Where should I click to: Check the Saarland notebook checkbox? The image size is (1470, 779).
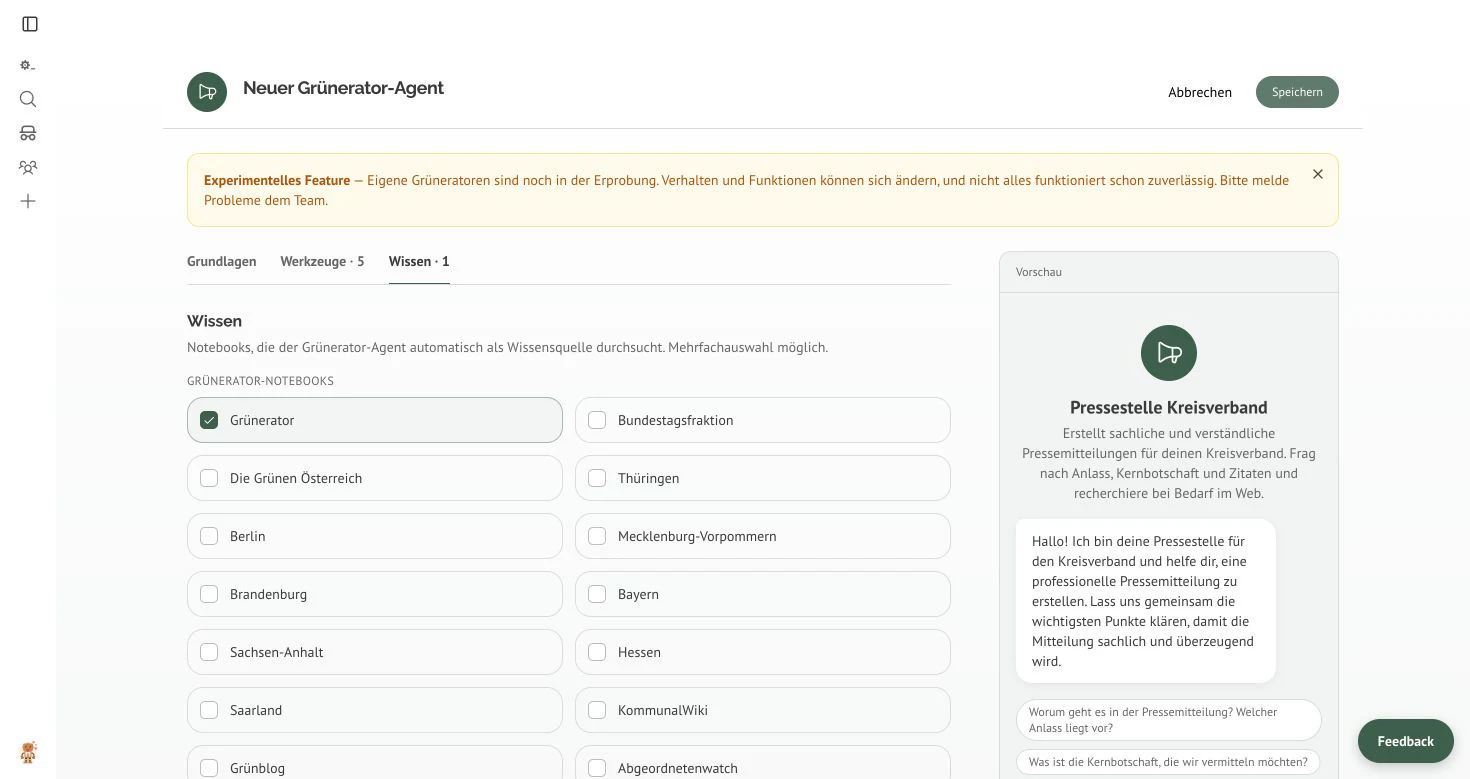pyautogui.click(x=209, y=710)
